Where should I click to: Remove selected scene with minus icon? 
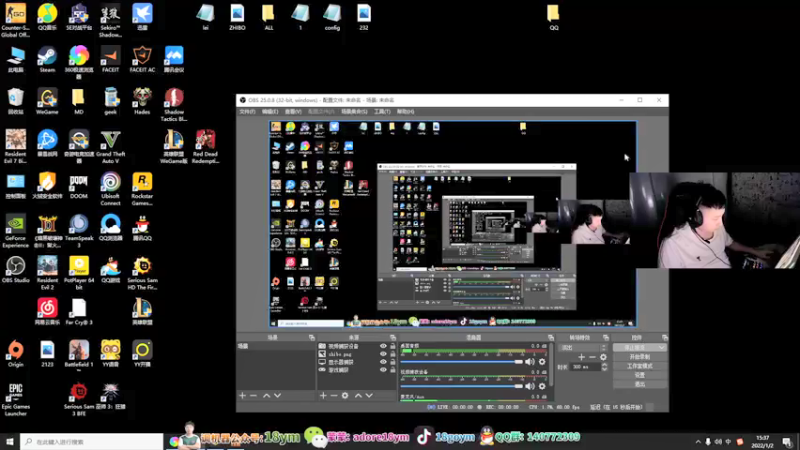coord(253,395)
